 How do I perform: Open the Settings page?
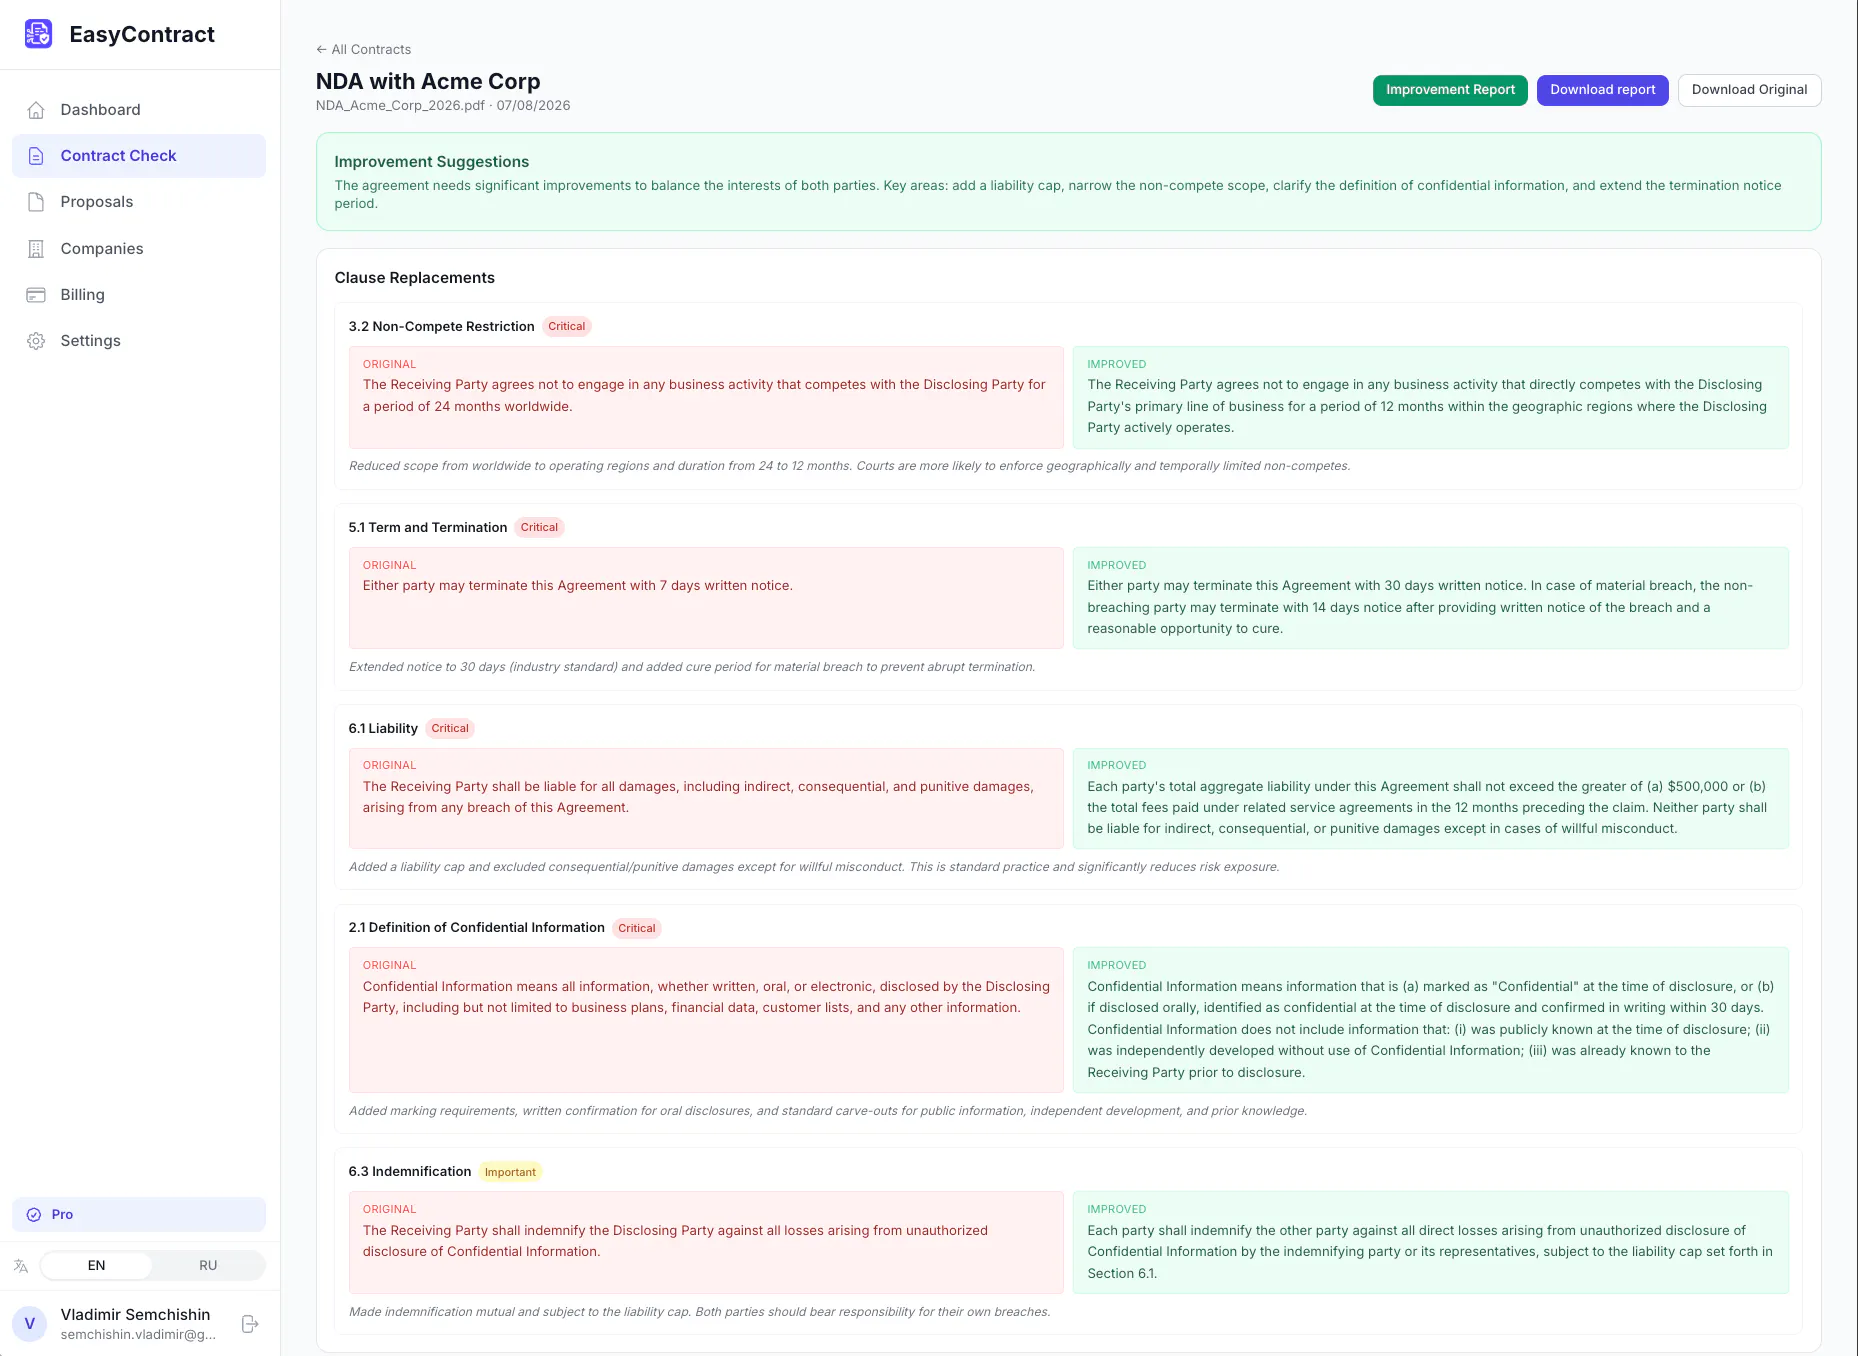click(x=139, y=341)
